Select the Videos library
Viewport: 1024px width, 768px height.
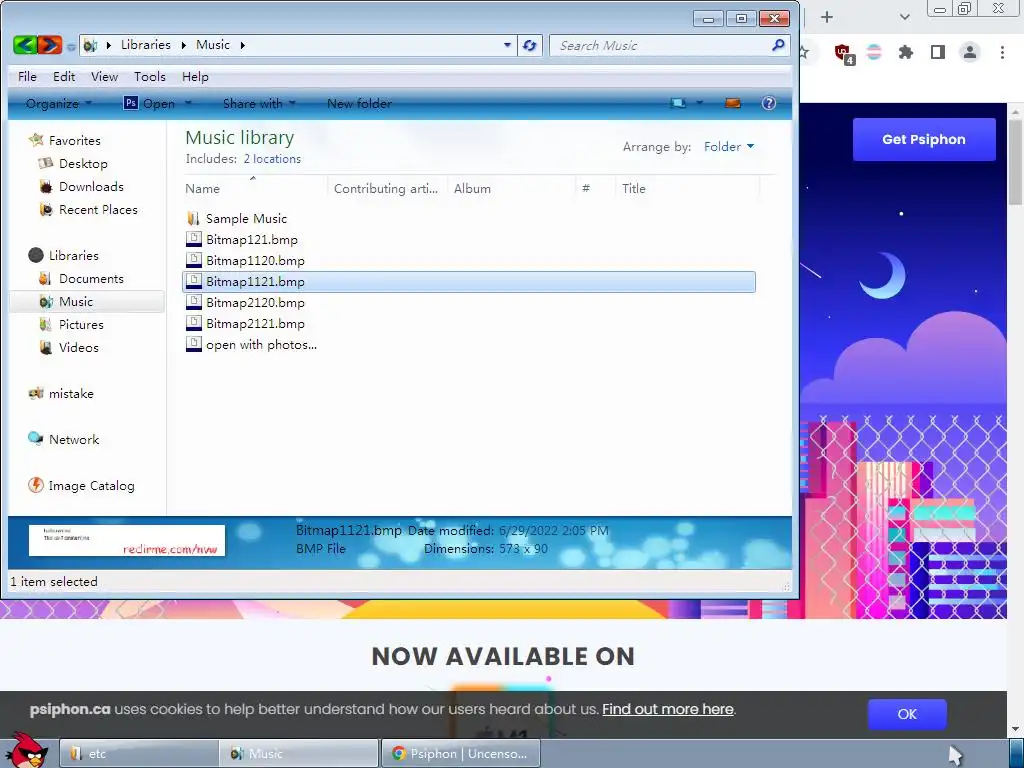78,347
